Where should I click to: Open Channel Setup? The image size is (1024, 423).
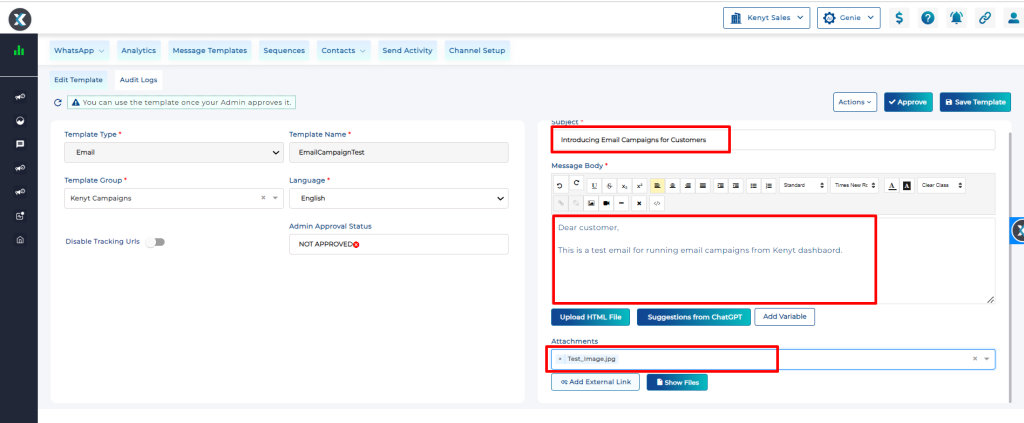[x=477, y=50]
